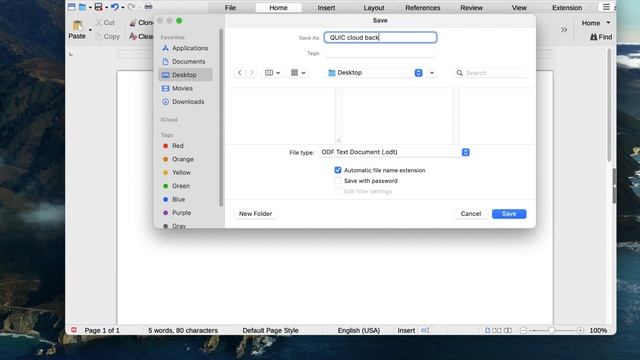This screenshot has height=360, width=640.
Task: Open the File type dropdown
Action: tap(394, 152)
